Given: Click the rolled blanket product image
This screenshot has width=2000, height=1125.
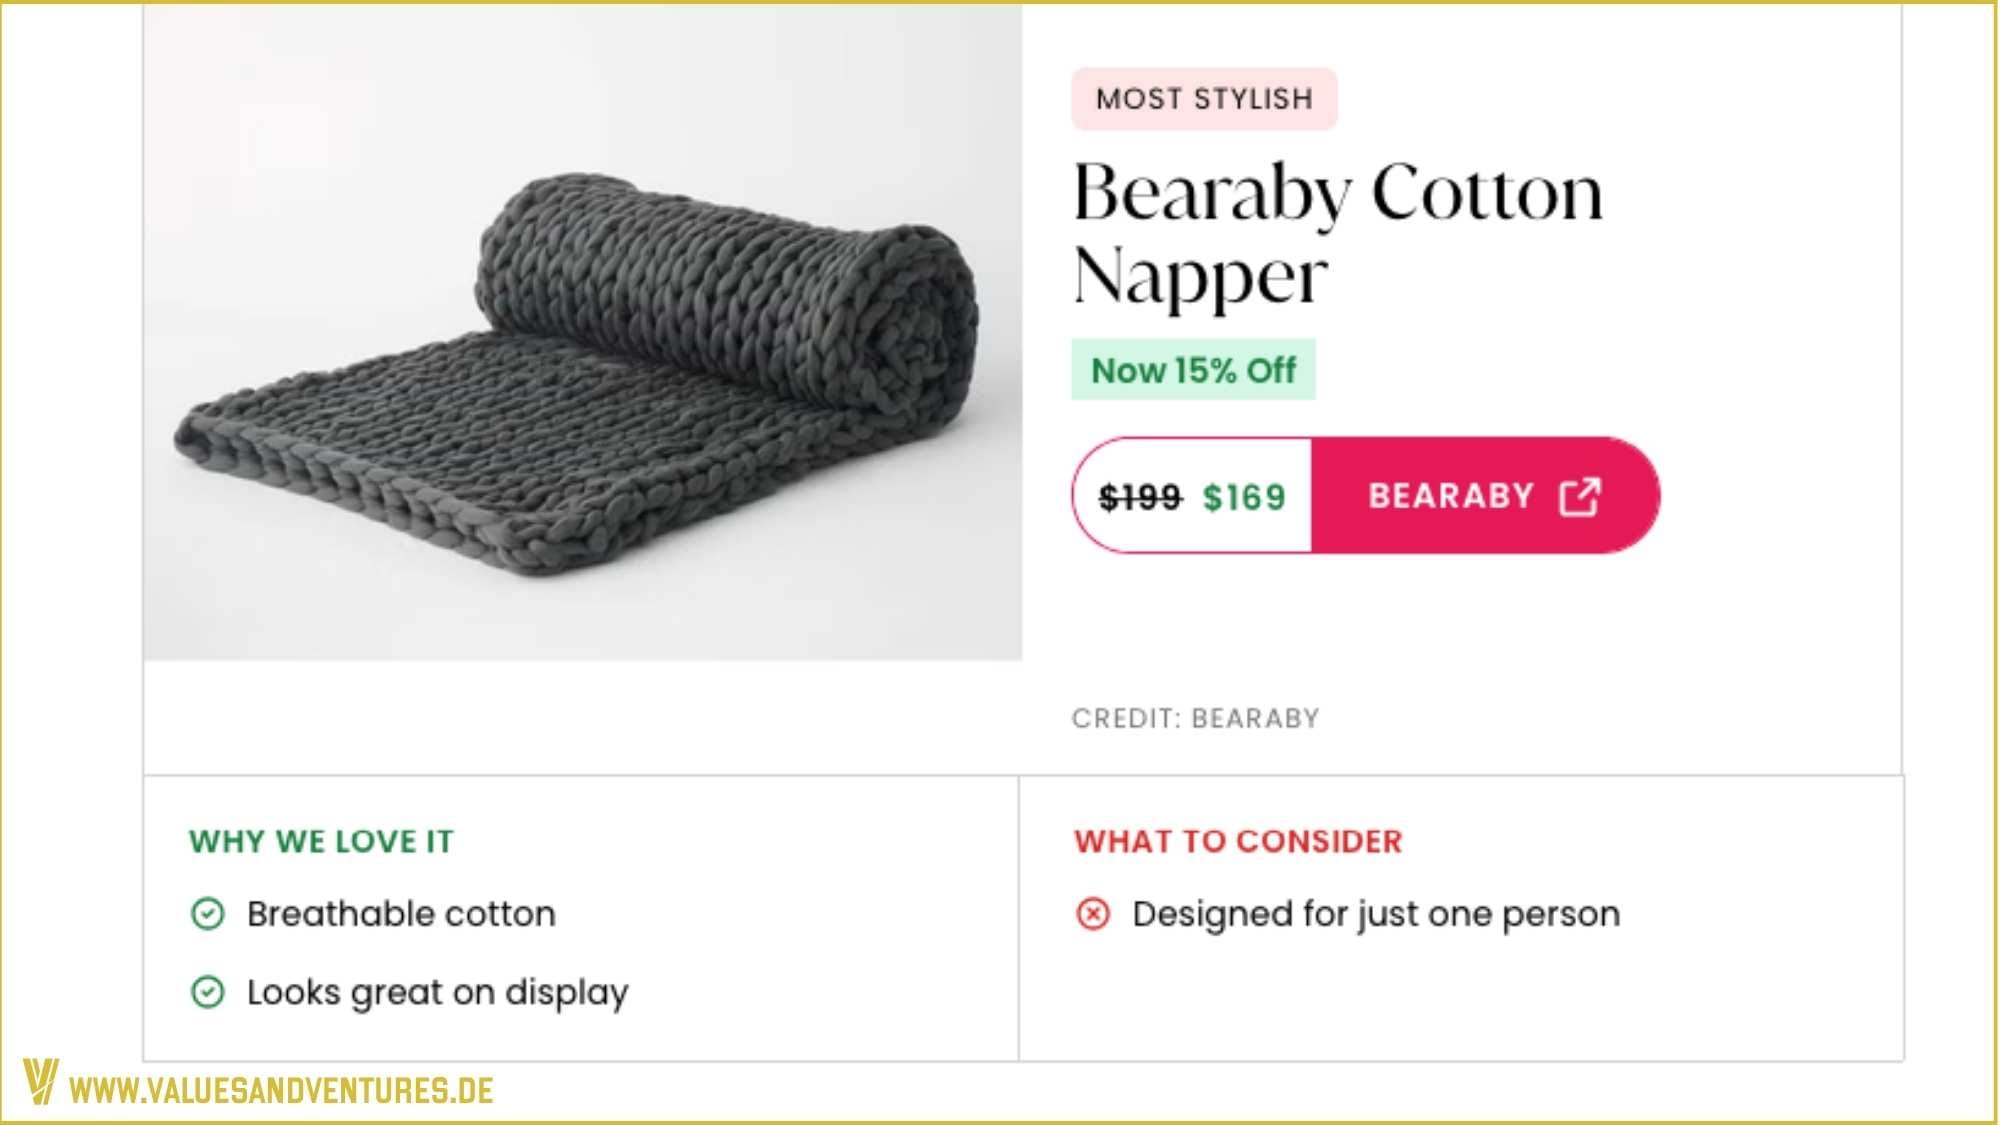Looking at the screenshot, I should [x=583, y=331].
